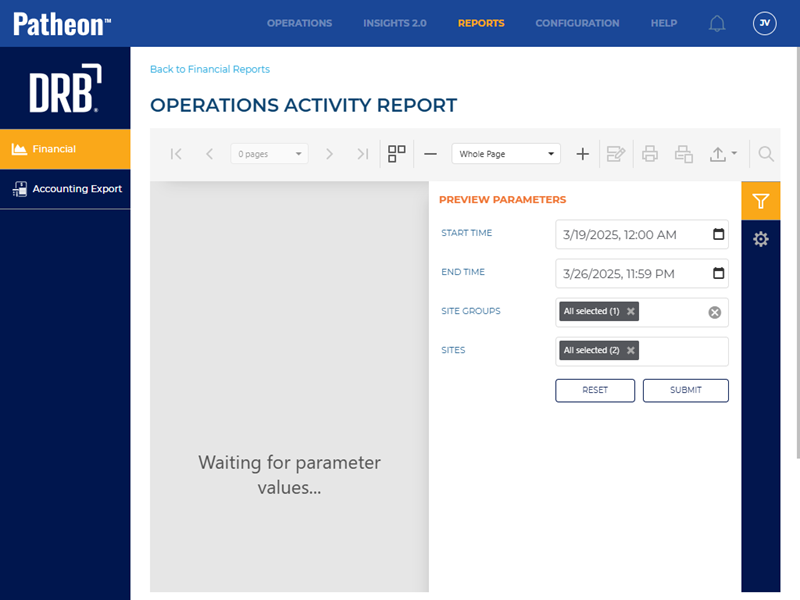Image resolution: width=800 pixels, height=600 pixels.
Task: Open the Operations menu
Action: [x=299, y=23]
